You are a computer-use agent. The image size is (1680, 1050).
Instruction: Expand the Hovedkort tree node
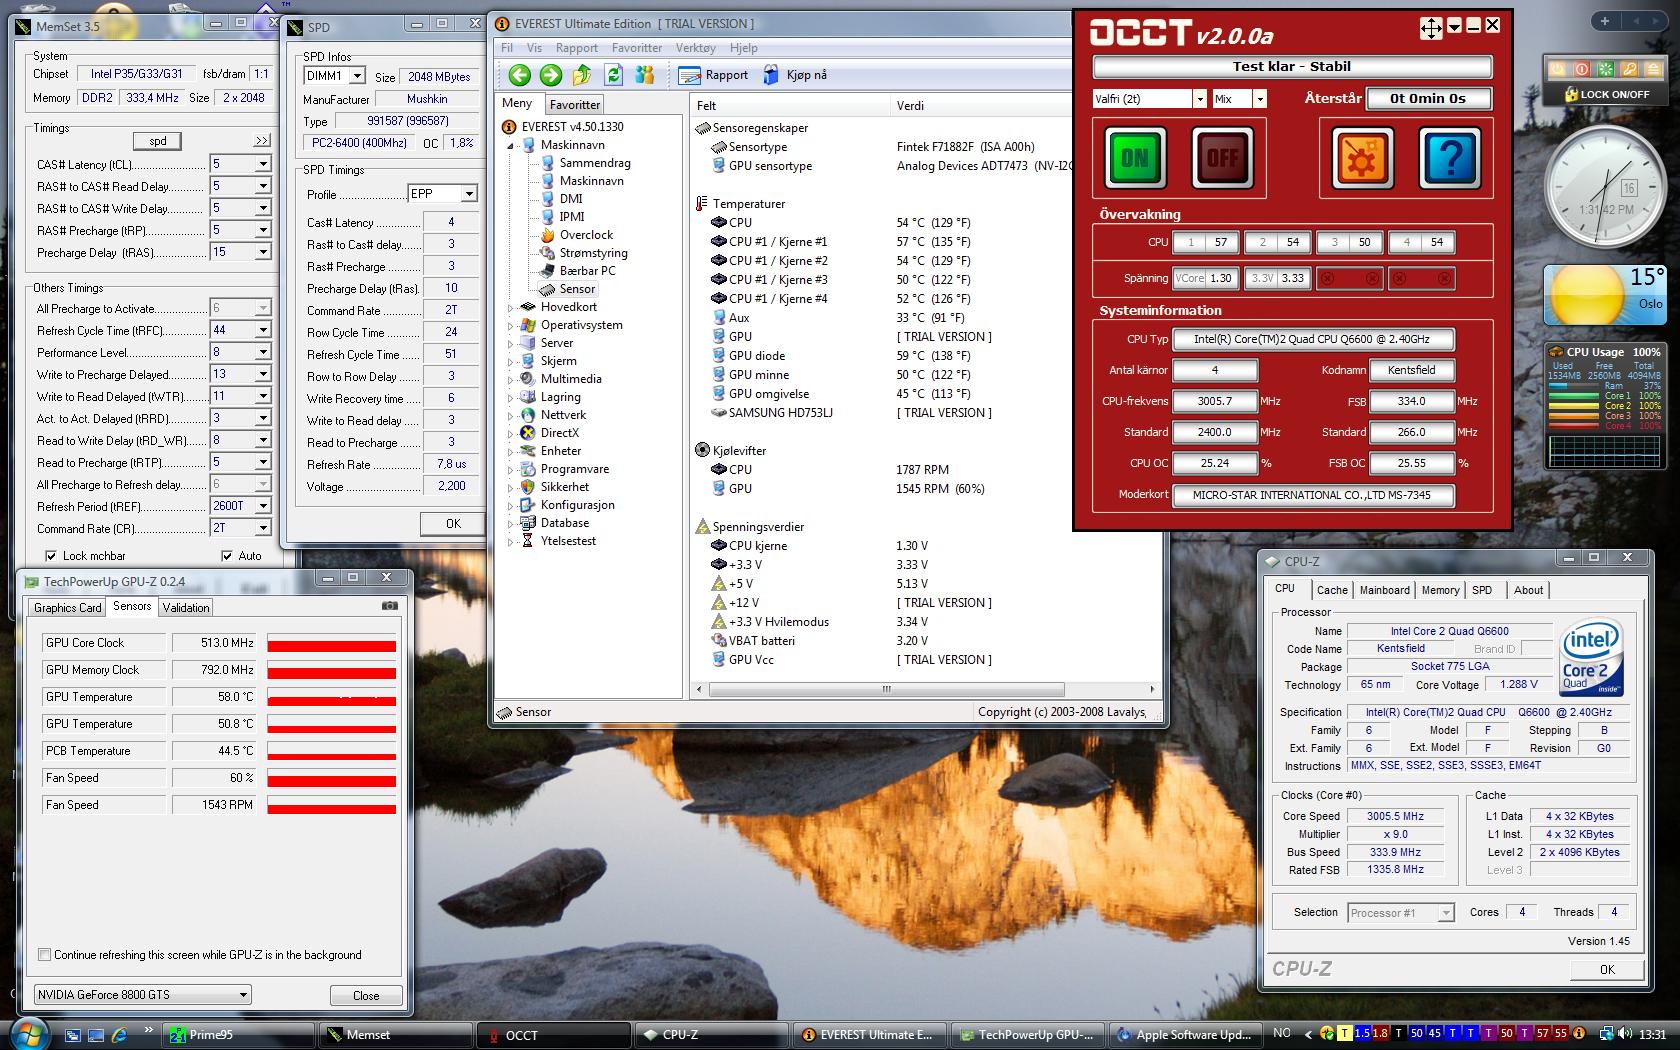click(x=511, y=308)
